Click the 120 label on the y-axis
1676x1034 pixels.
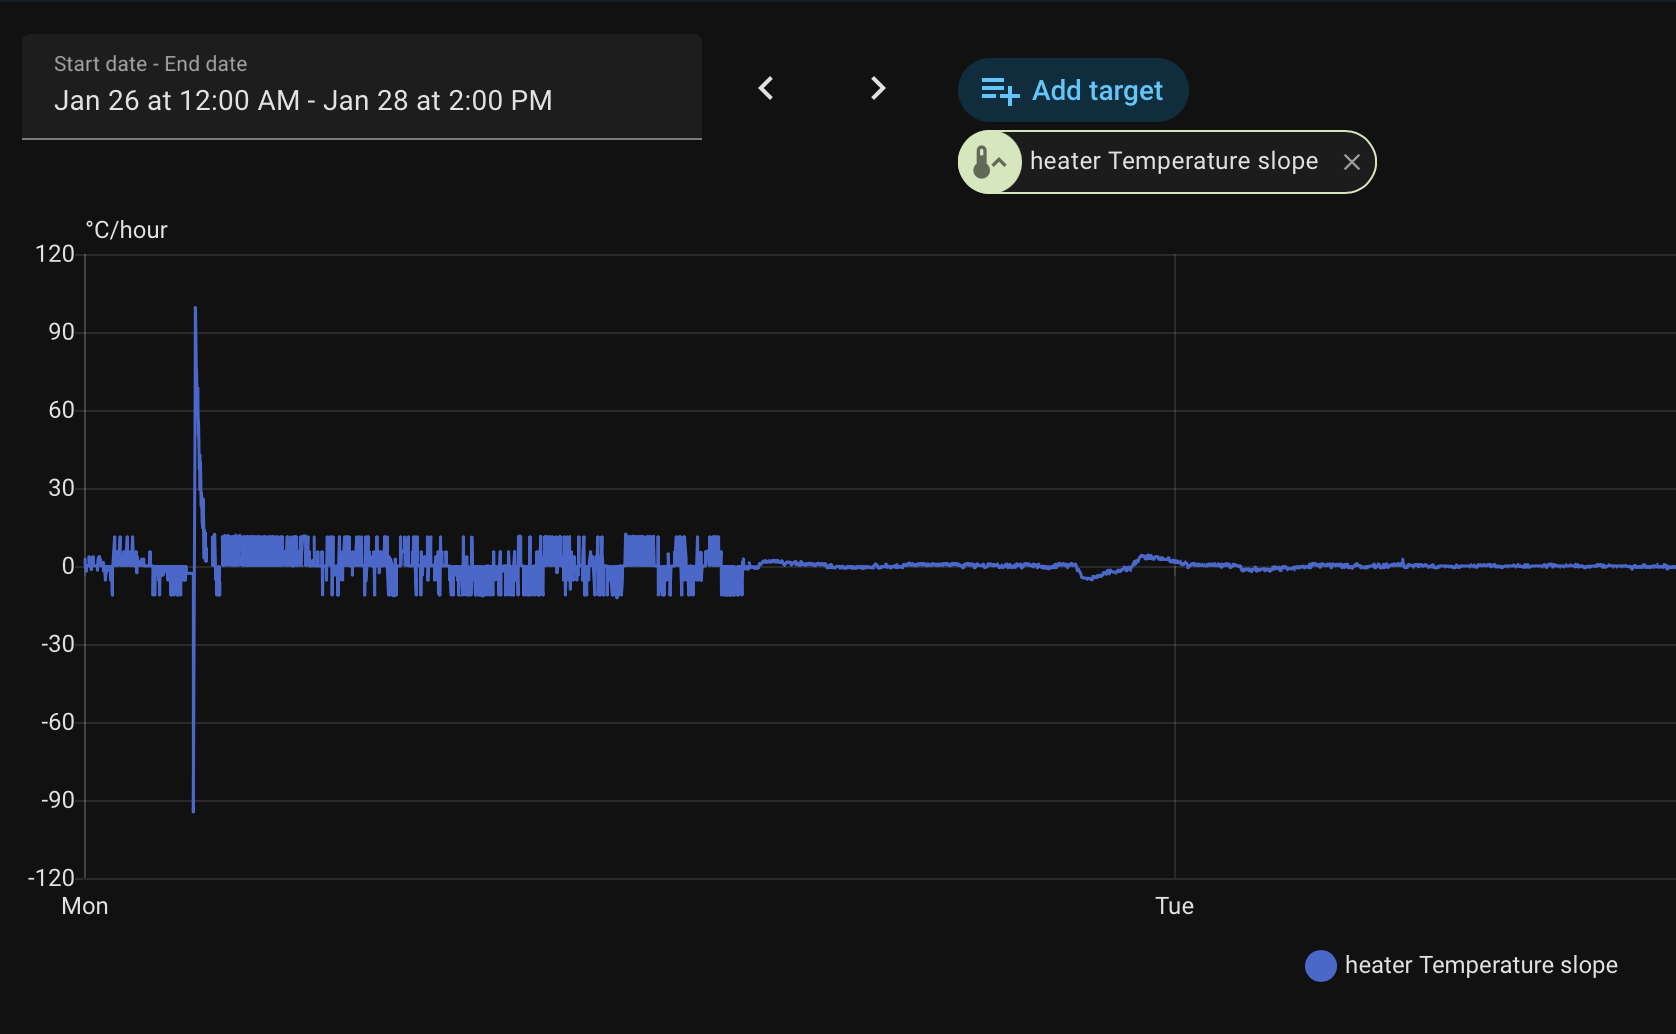point(55,254)
